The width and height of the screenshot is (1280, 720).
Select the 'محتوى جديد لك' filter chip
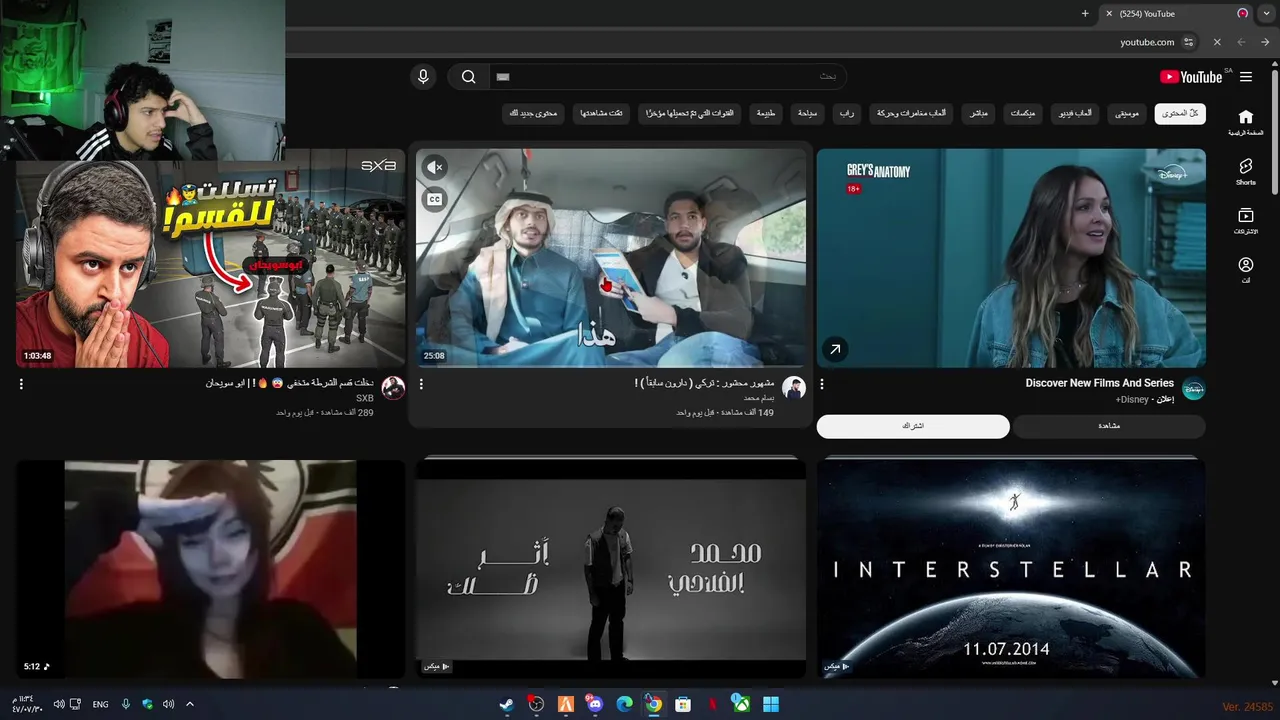(x=533, y=113)
